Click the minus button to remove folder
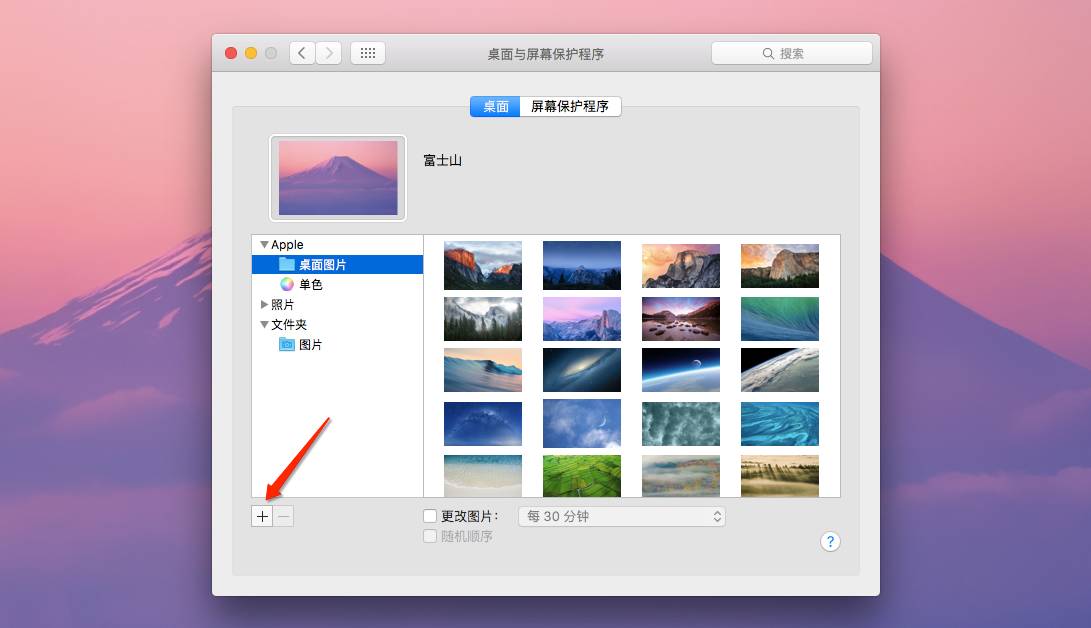The height and width of the screenshot is (628, 1091). coord(283,517)
